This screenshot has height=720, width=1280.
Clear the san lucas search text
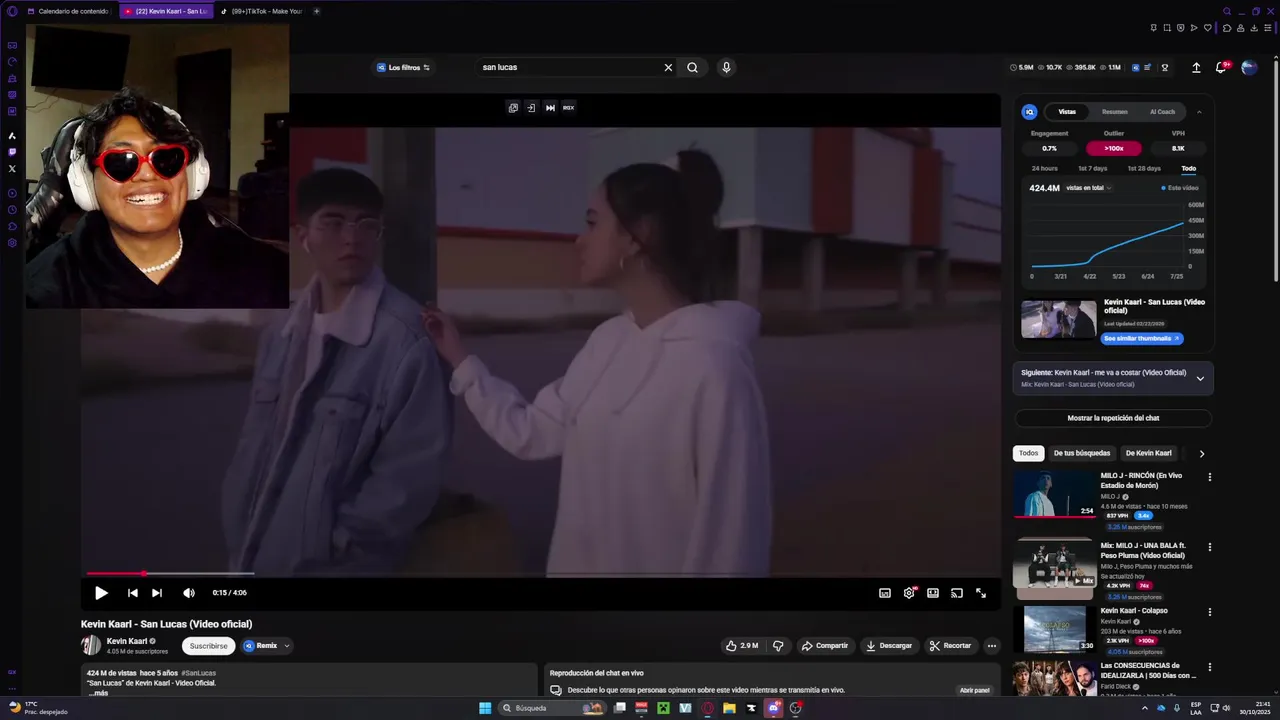(x=668, y=67)
